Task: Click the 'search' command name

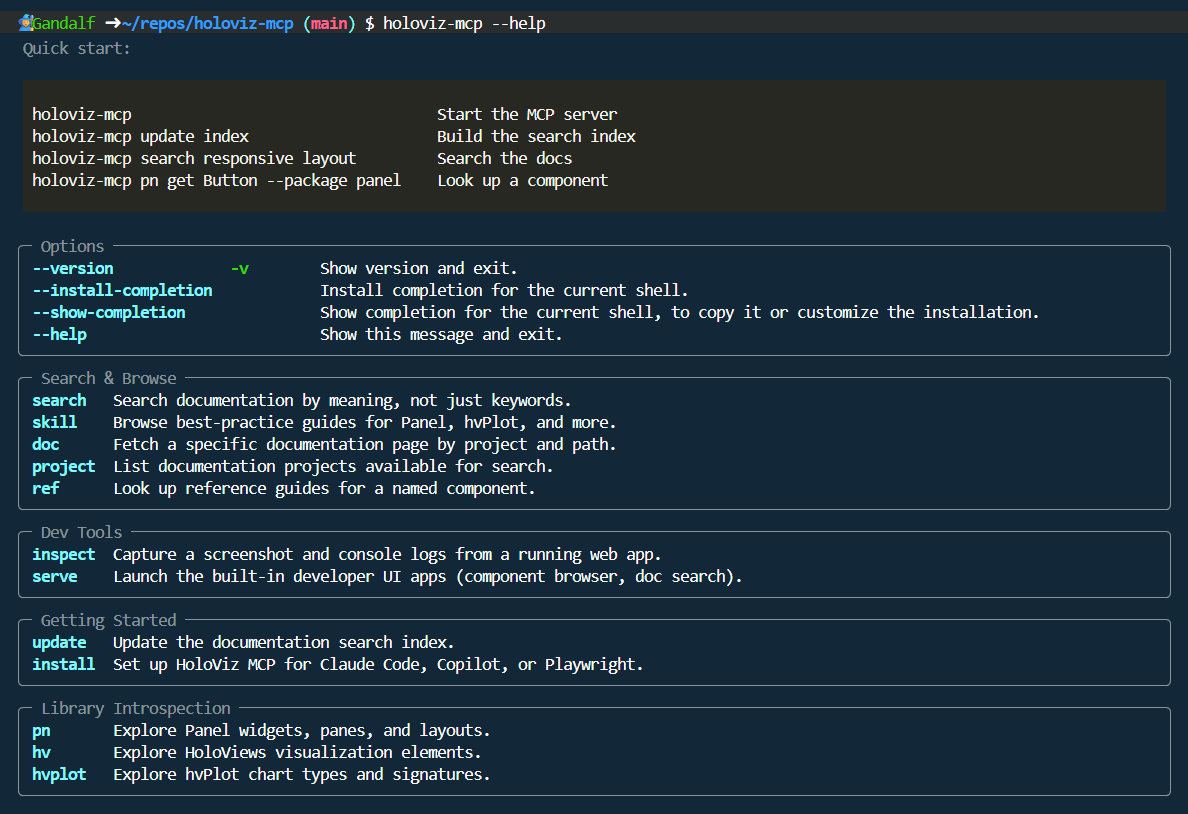Action: (59, 400)
